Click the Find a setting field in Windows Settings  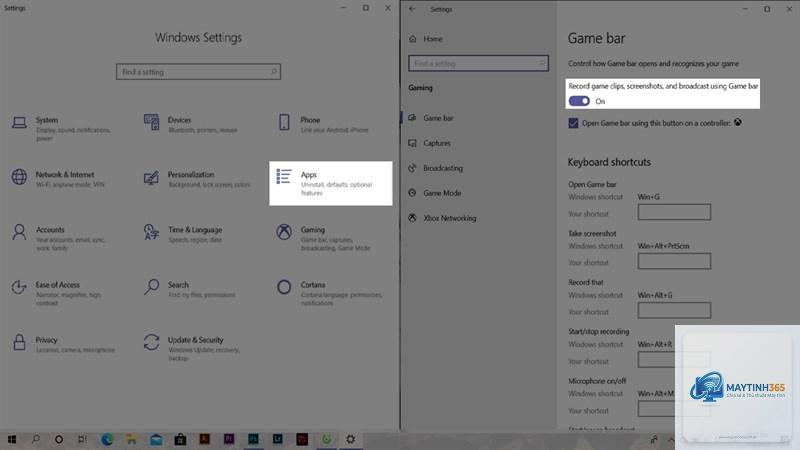pyautogui.click(x=198, y=72)
